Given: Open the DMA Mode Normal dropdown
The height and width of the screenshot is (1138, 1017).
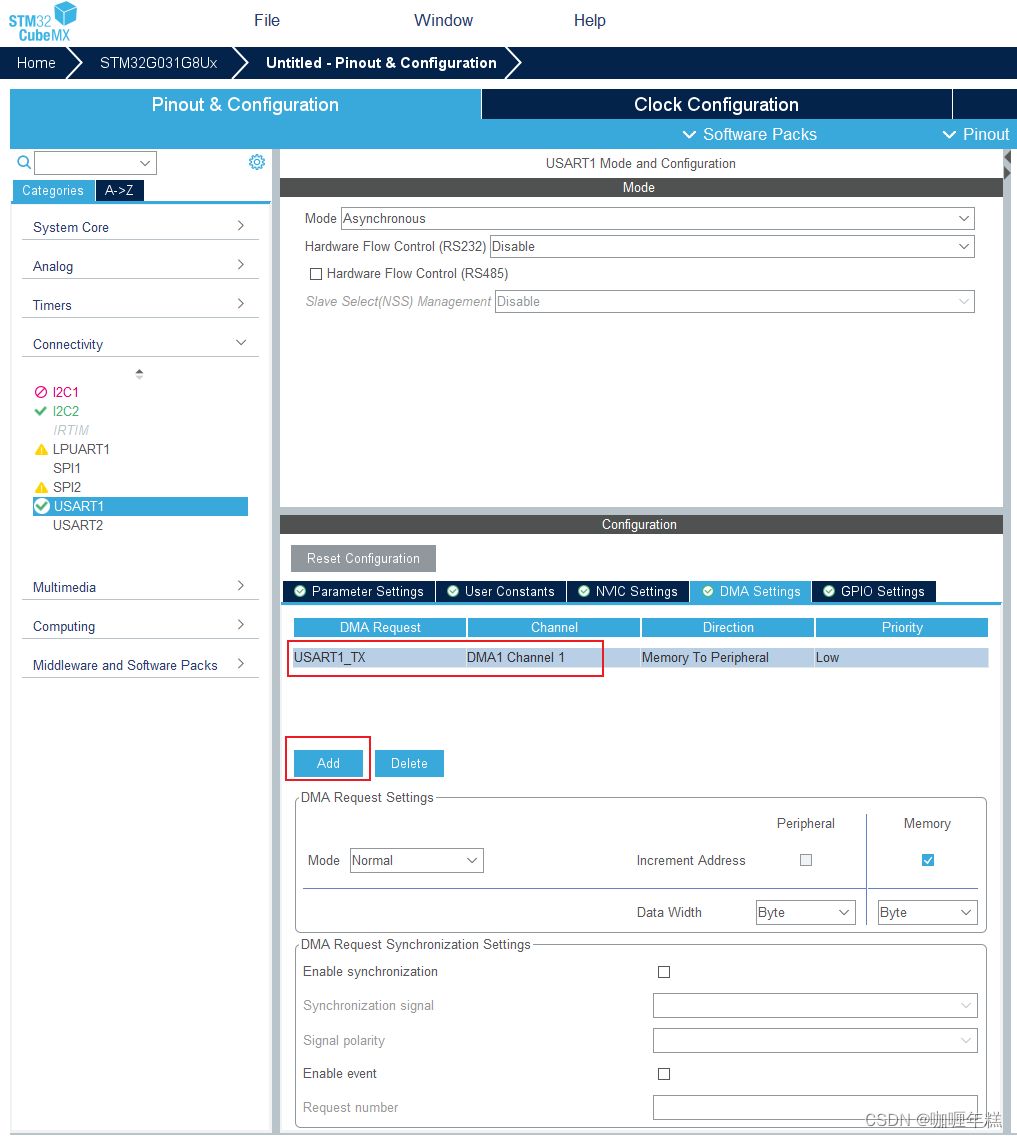Looking at the screenshot, I should coord(417,861).
